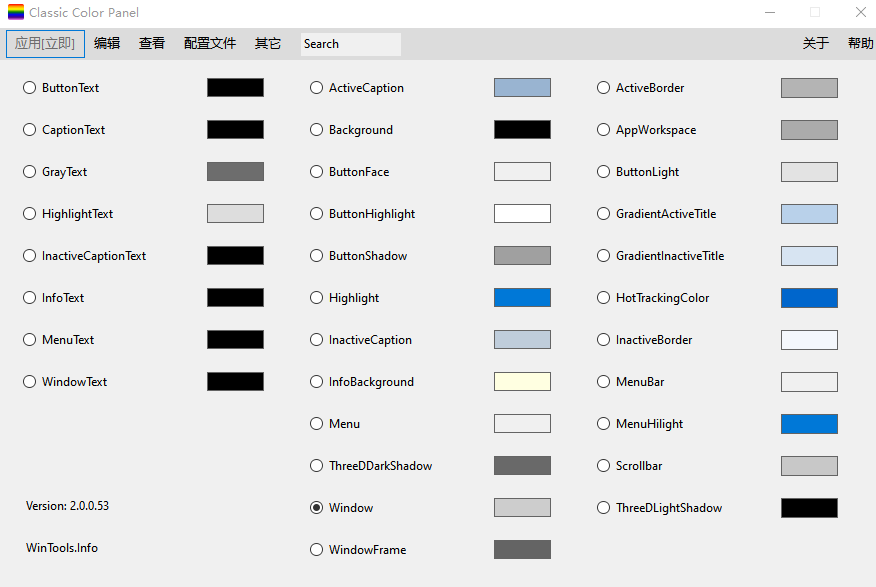
Task: Select the MenuText radio button
Action: click(29, 340)
